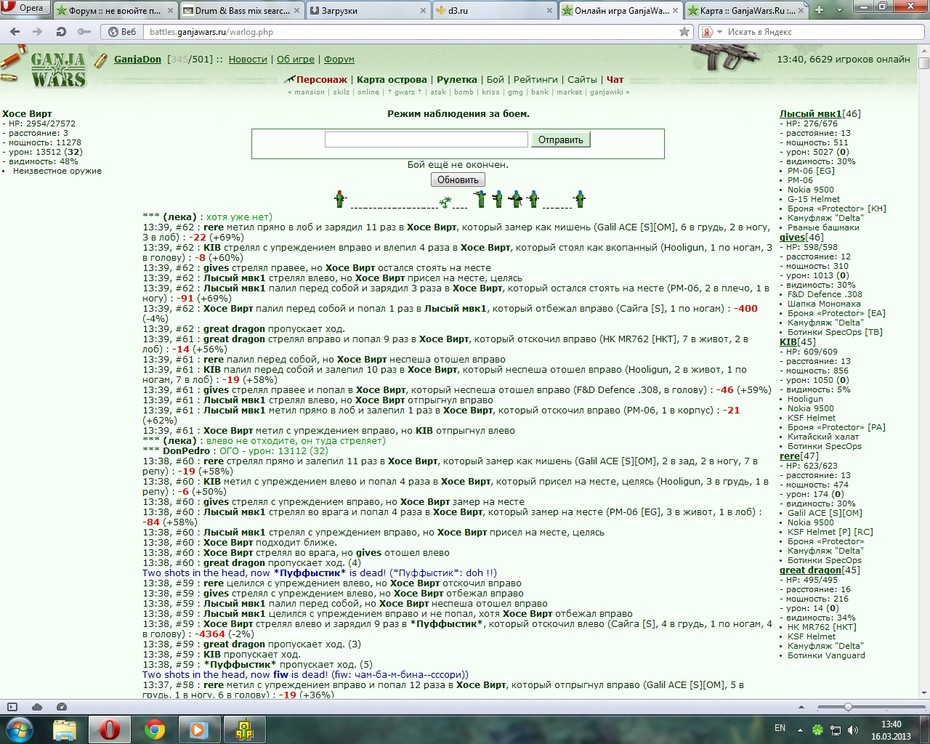Open the Персонаж menu item
Screen dimensions: 930x744
click(321, 80)
